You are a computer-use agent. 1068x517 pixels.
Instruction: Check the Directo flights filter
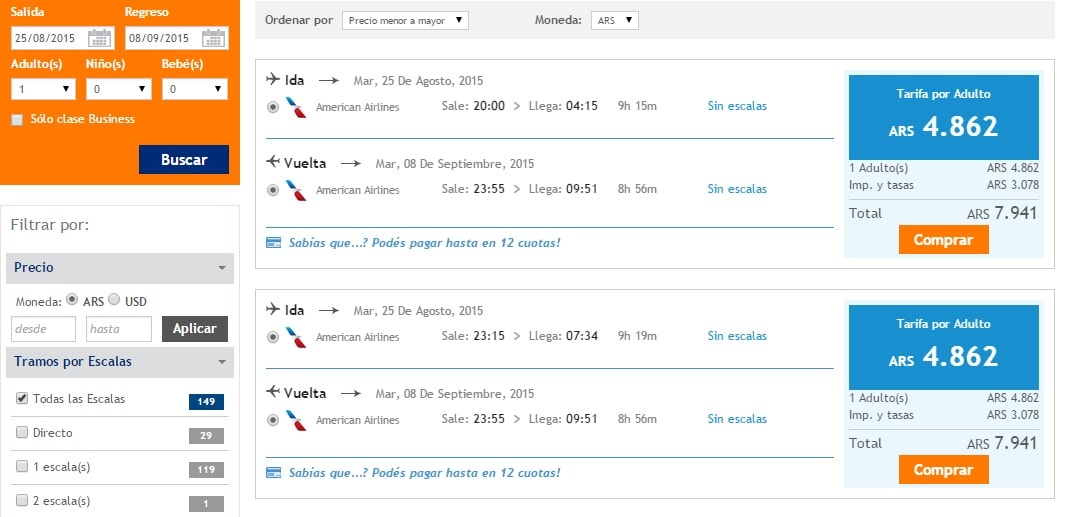pos(22,433)
